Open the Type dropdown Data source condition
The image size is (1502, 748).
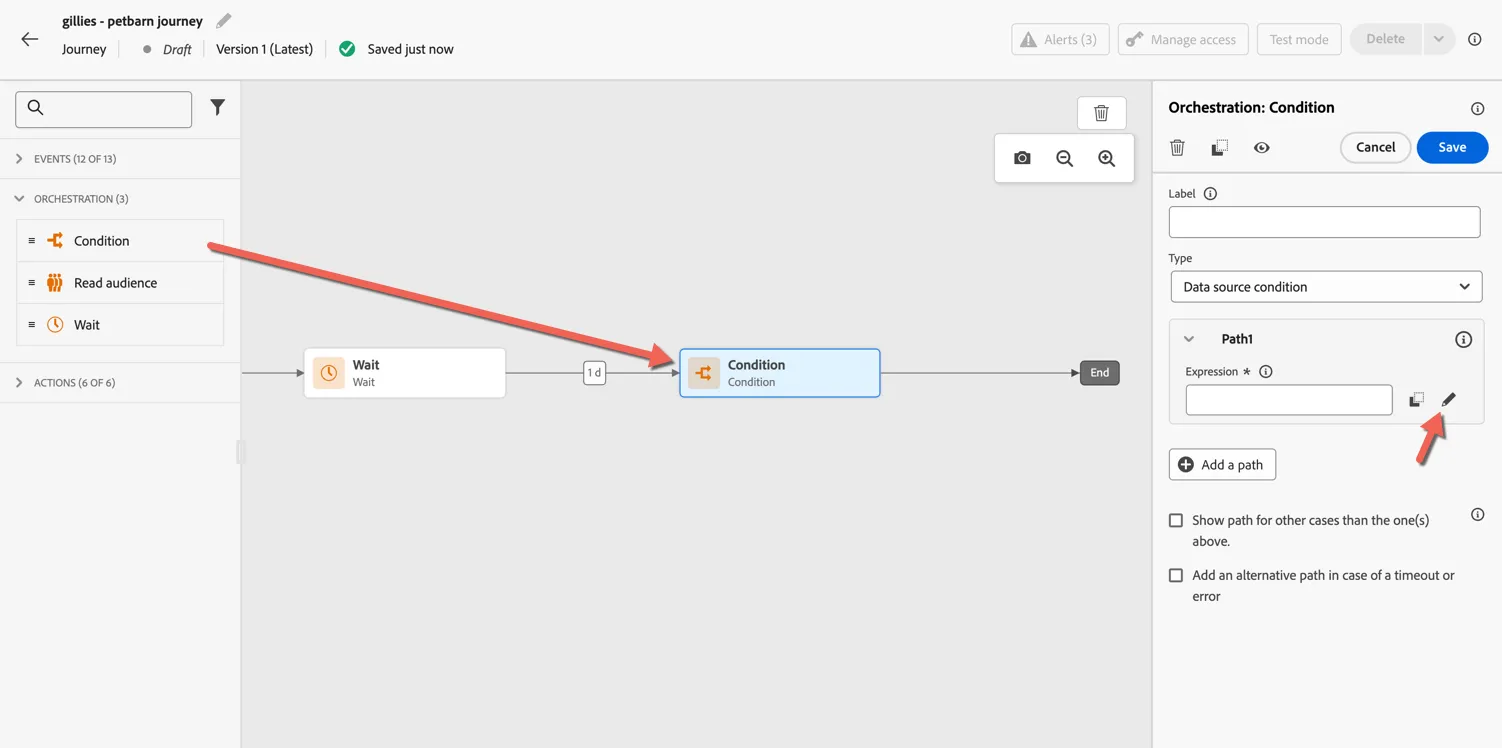(1326, 287)
